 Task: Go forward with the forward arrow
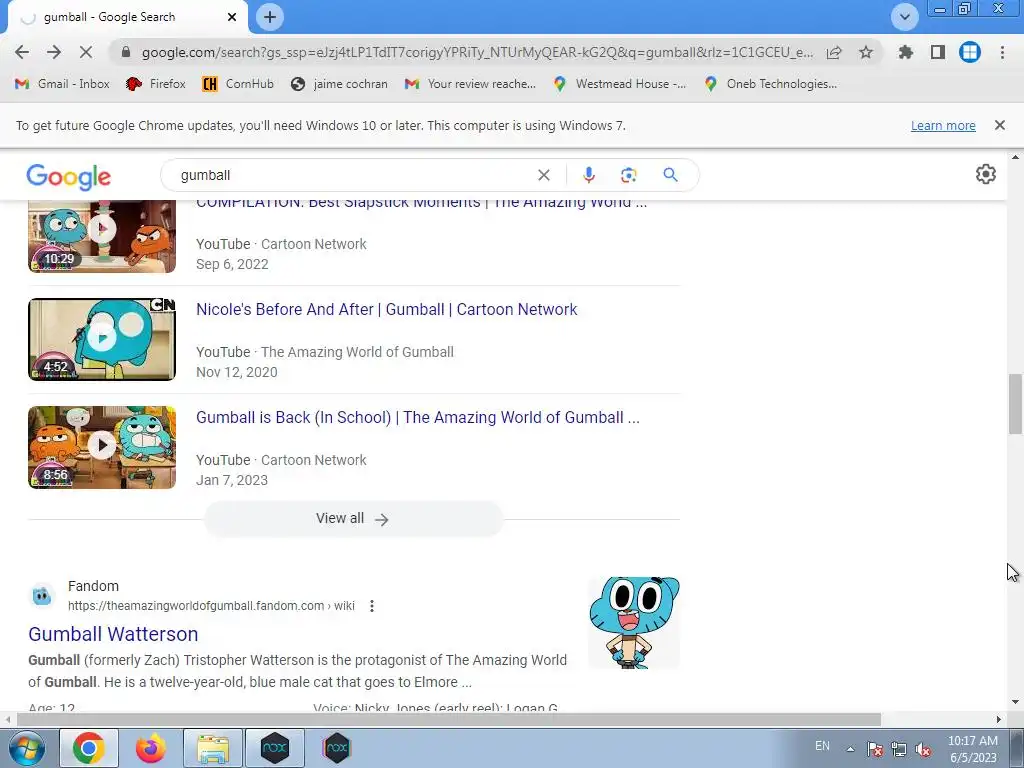[54, 52]
